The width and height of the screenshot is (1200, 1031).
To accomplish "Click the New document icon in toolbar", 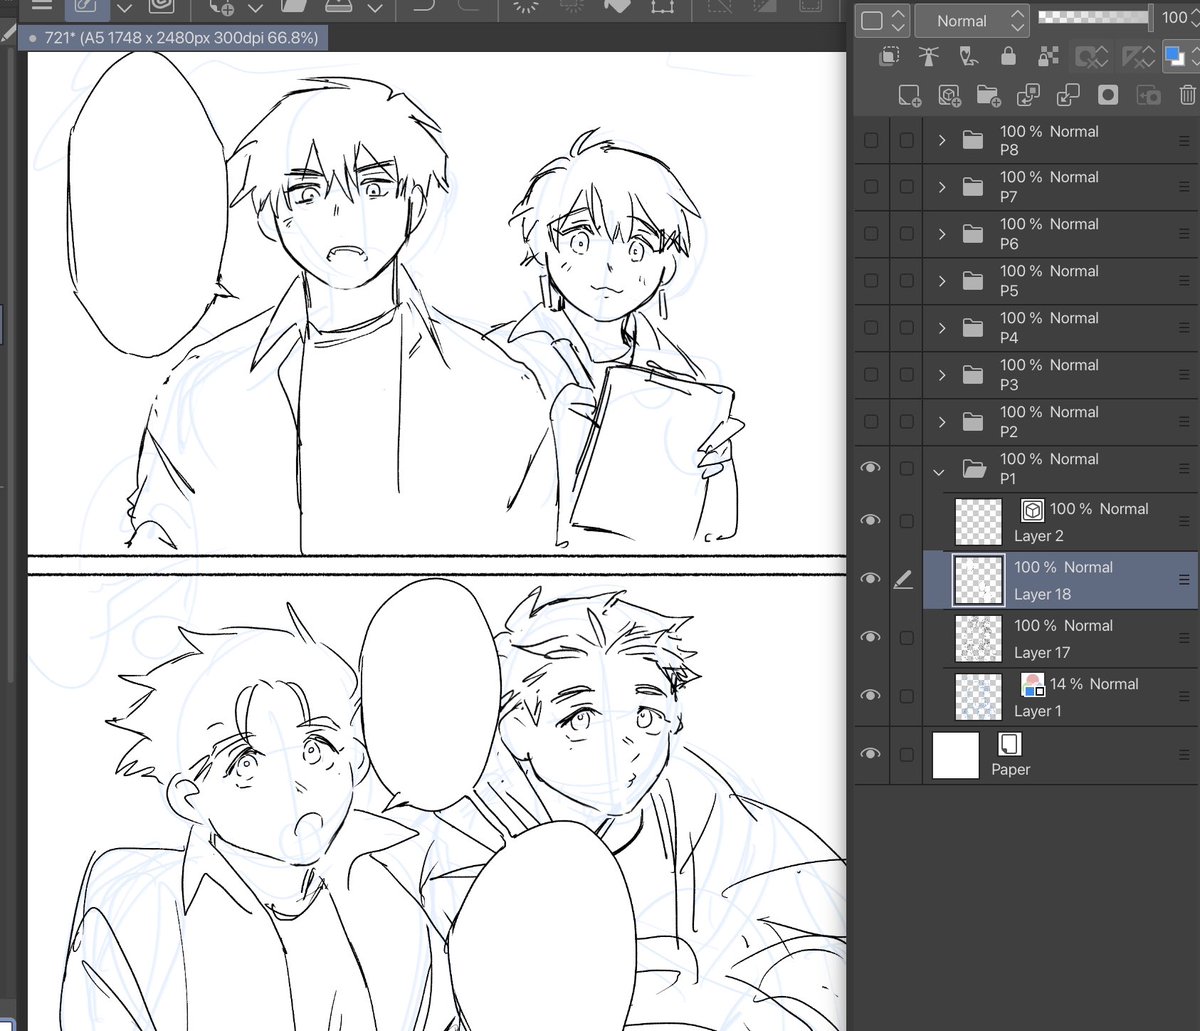I will [x=220, y=6].
